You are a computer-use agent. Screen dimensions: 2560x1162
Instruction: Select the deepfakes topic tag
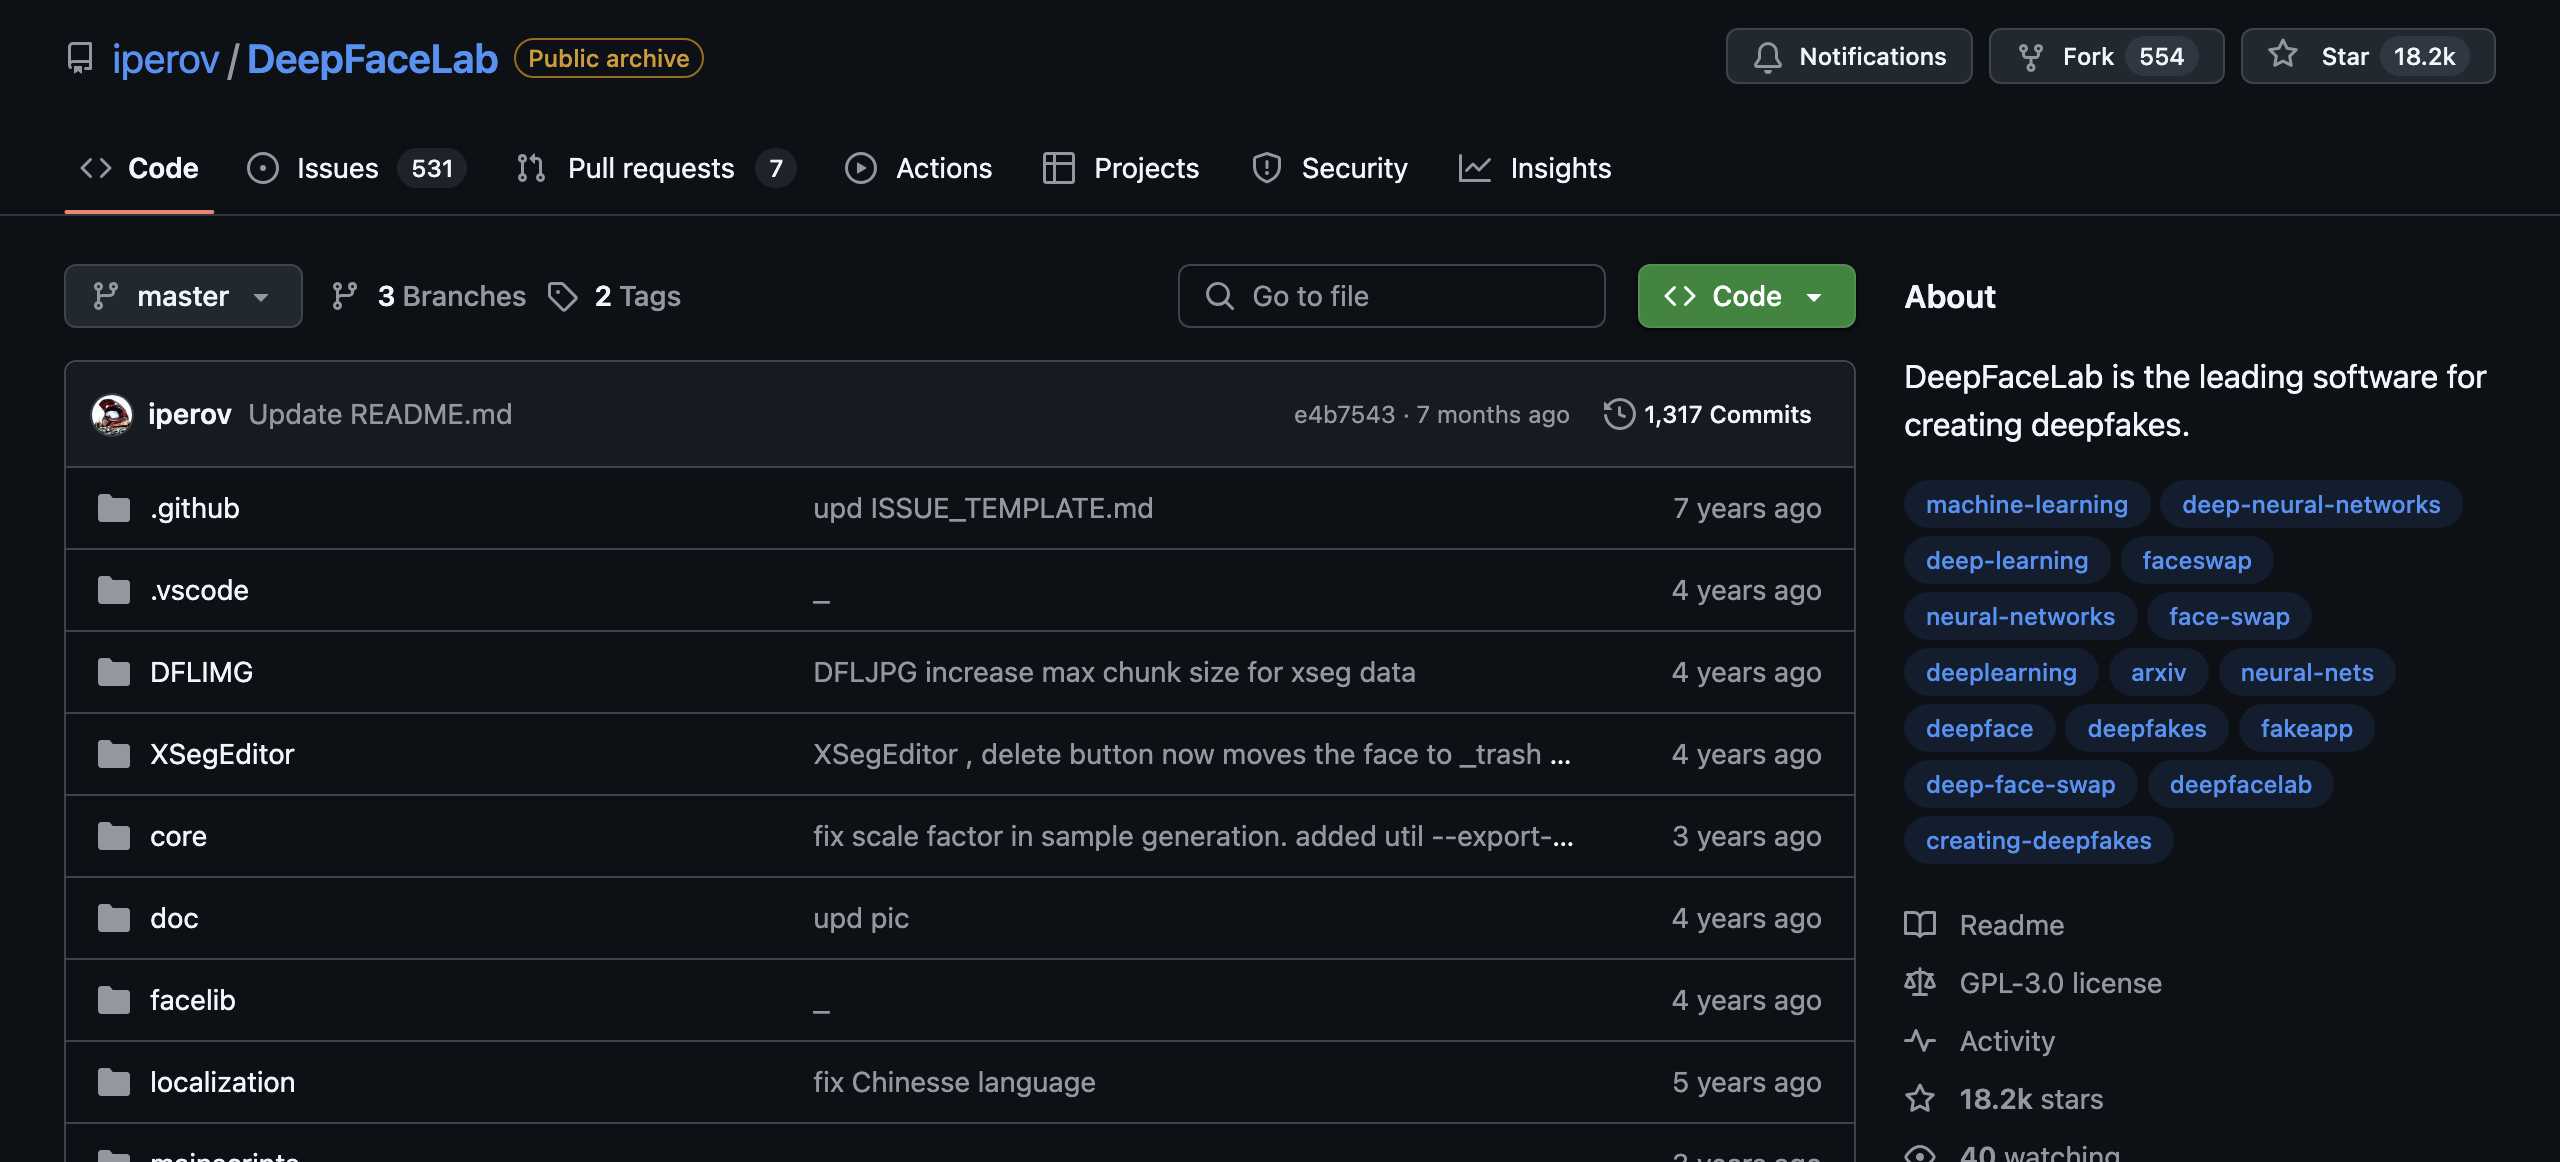[x=2146, y=728]
